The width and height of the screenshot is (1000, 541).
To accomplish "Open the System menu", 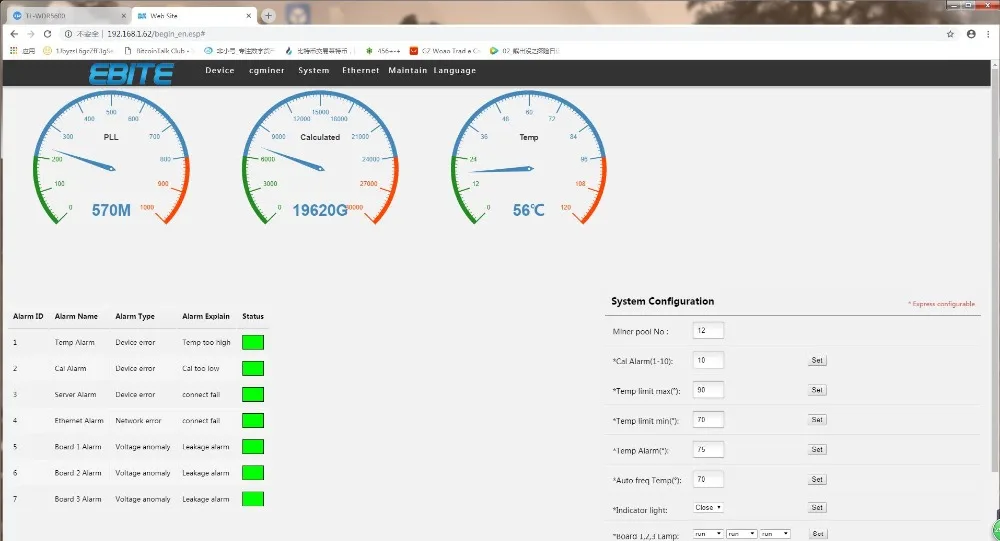I will 314,70.
